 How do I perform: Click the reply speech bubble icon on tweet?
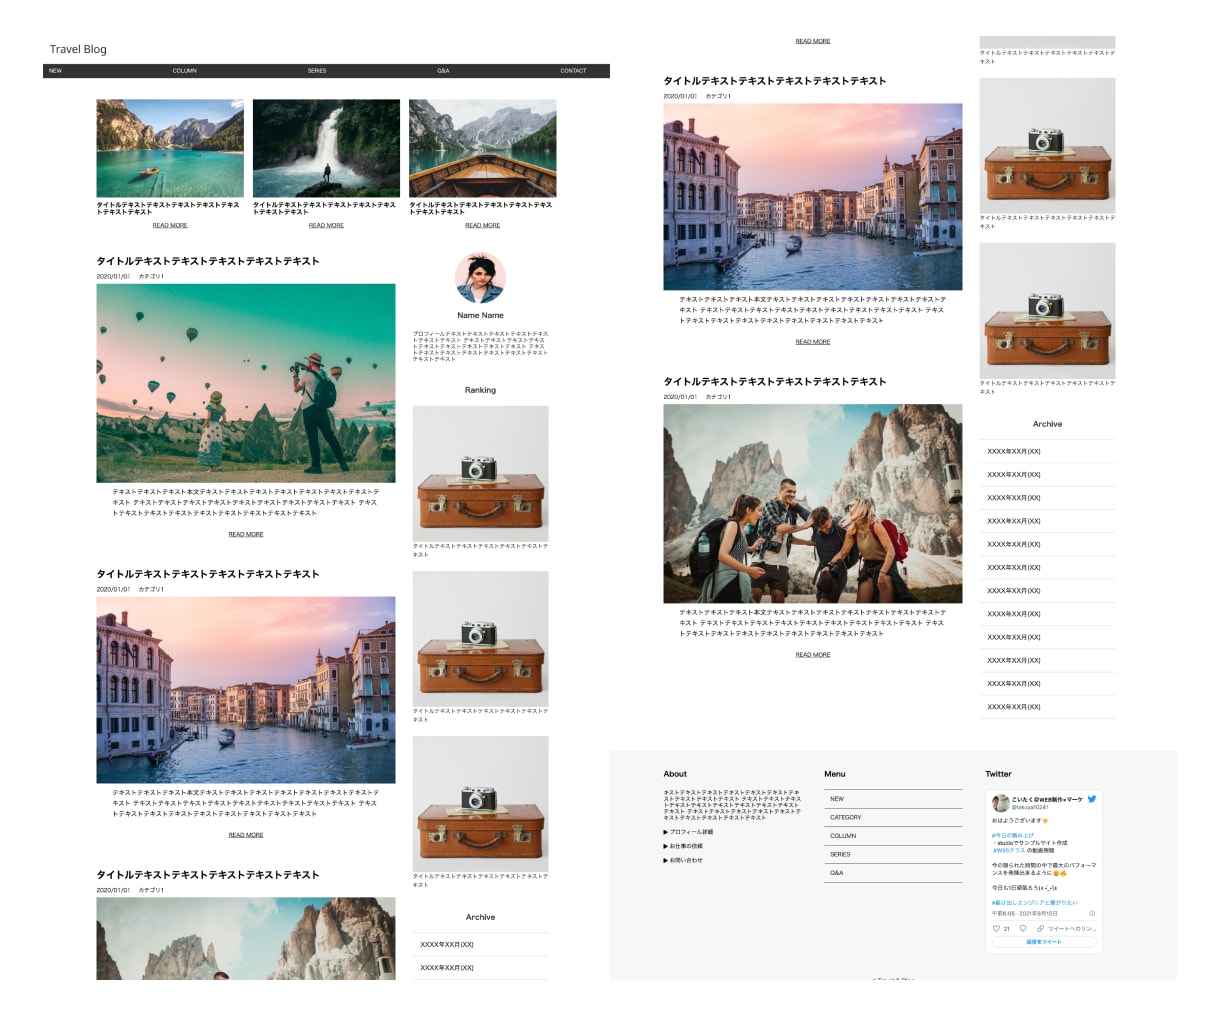[1023, 929]
